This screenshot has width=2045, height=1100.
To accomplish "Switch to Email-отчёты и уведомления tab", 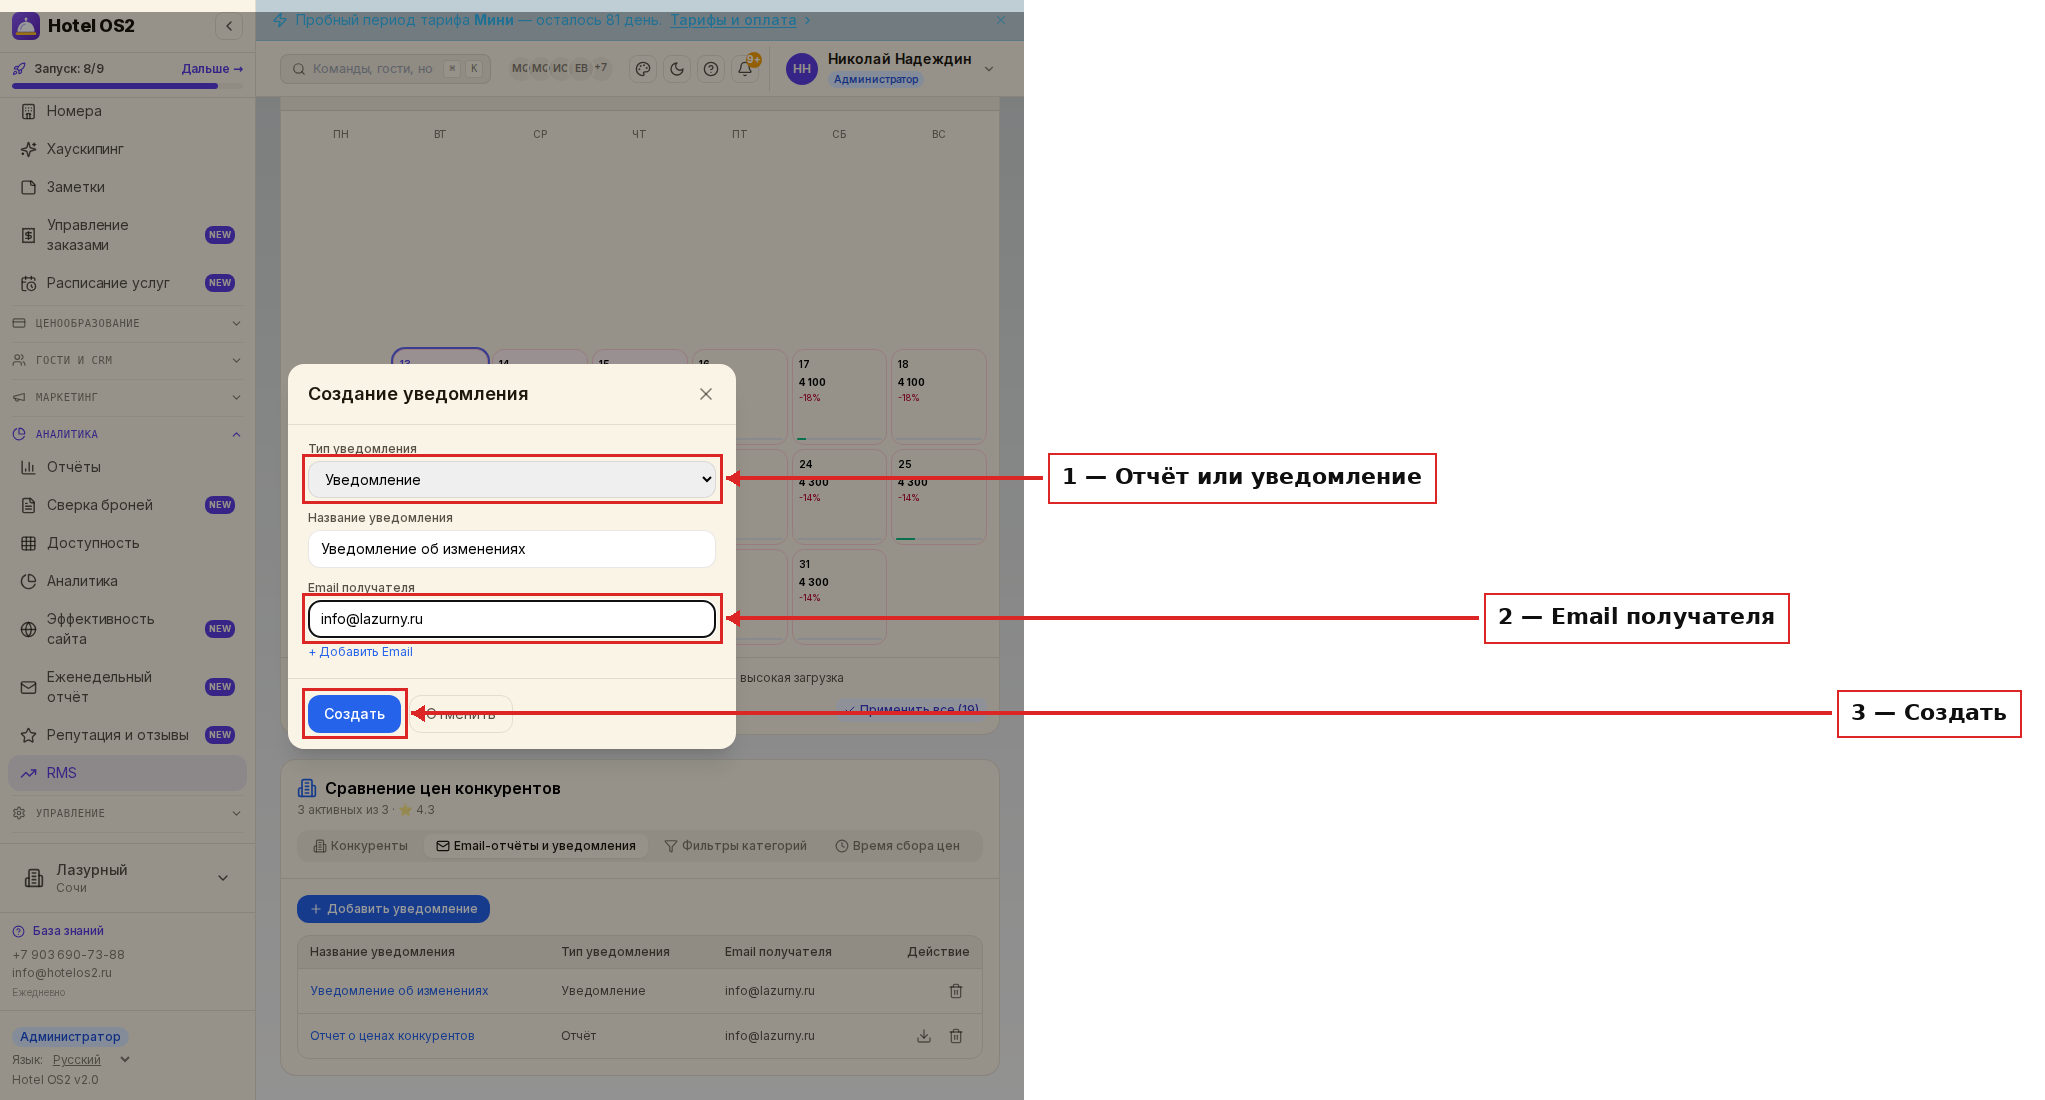I will coord(536,846).
